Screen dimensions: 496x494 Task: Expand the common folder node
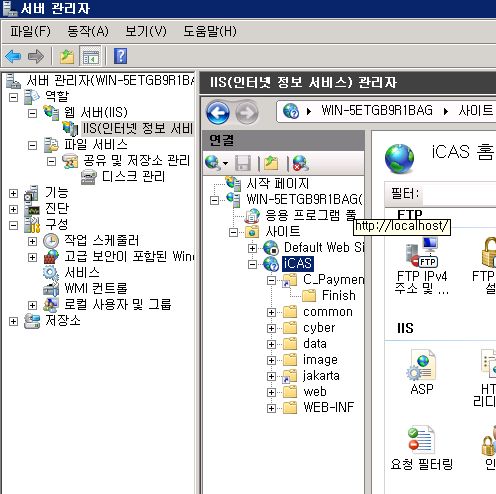point(271,312)
